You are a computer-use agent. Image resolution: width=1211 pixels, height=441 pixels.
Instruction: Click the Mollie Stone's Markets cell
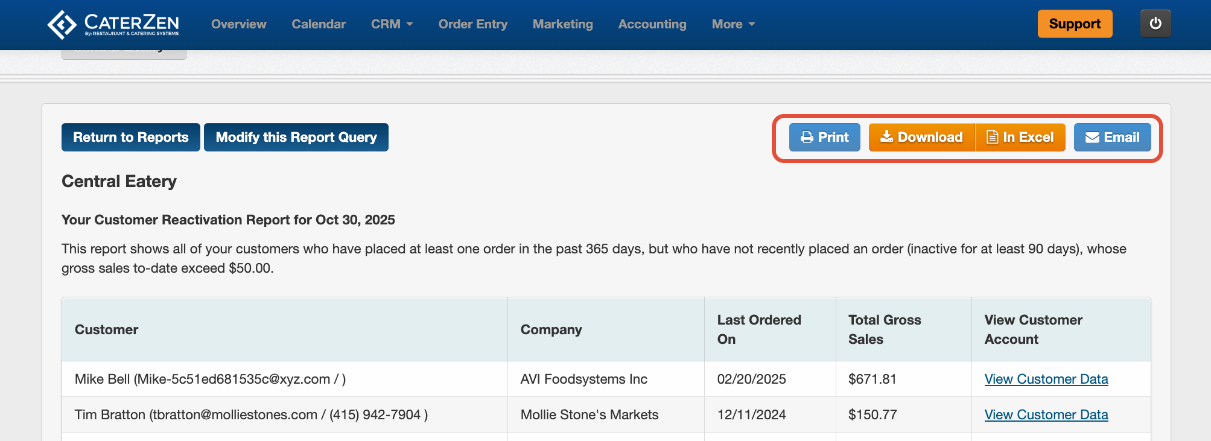tap(606, 414)
